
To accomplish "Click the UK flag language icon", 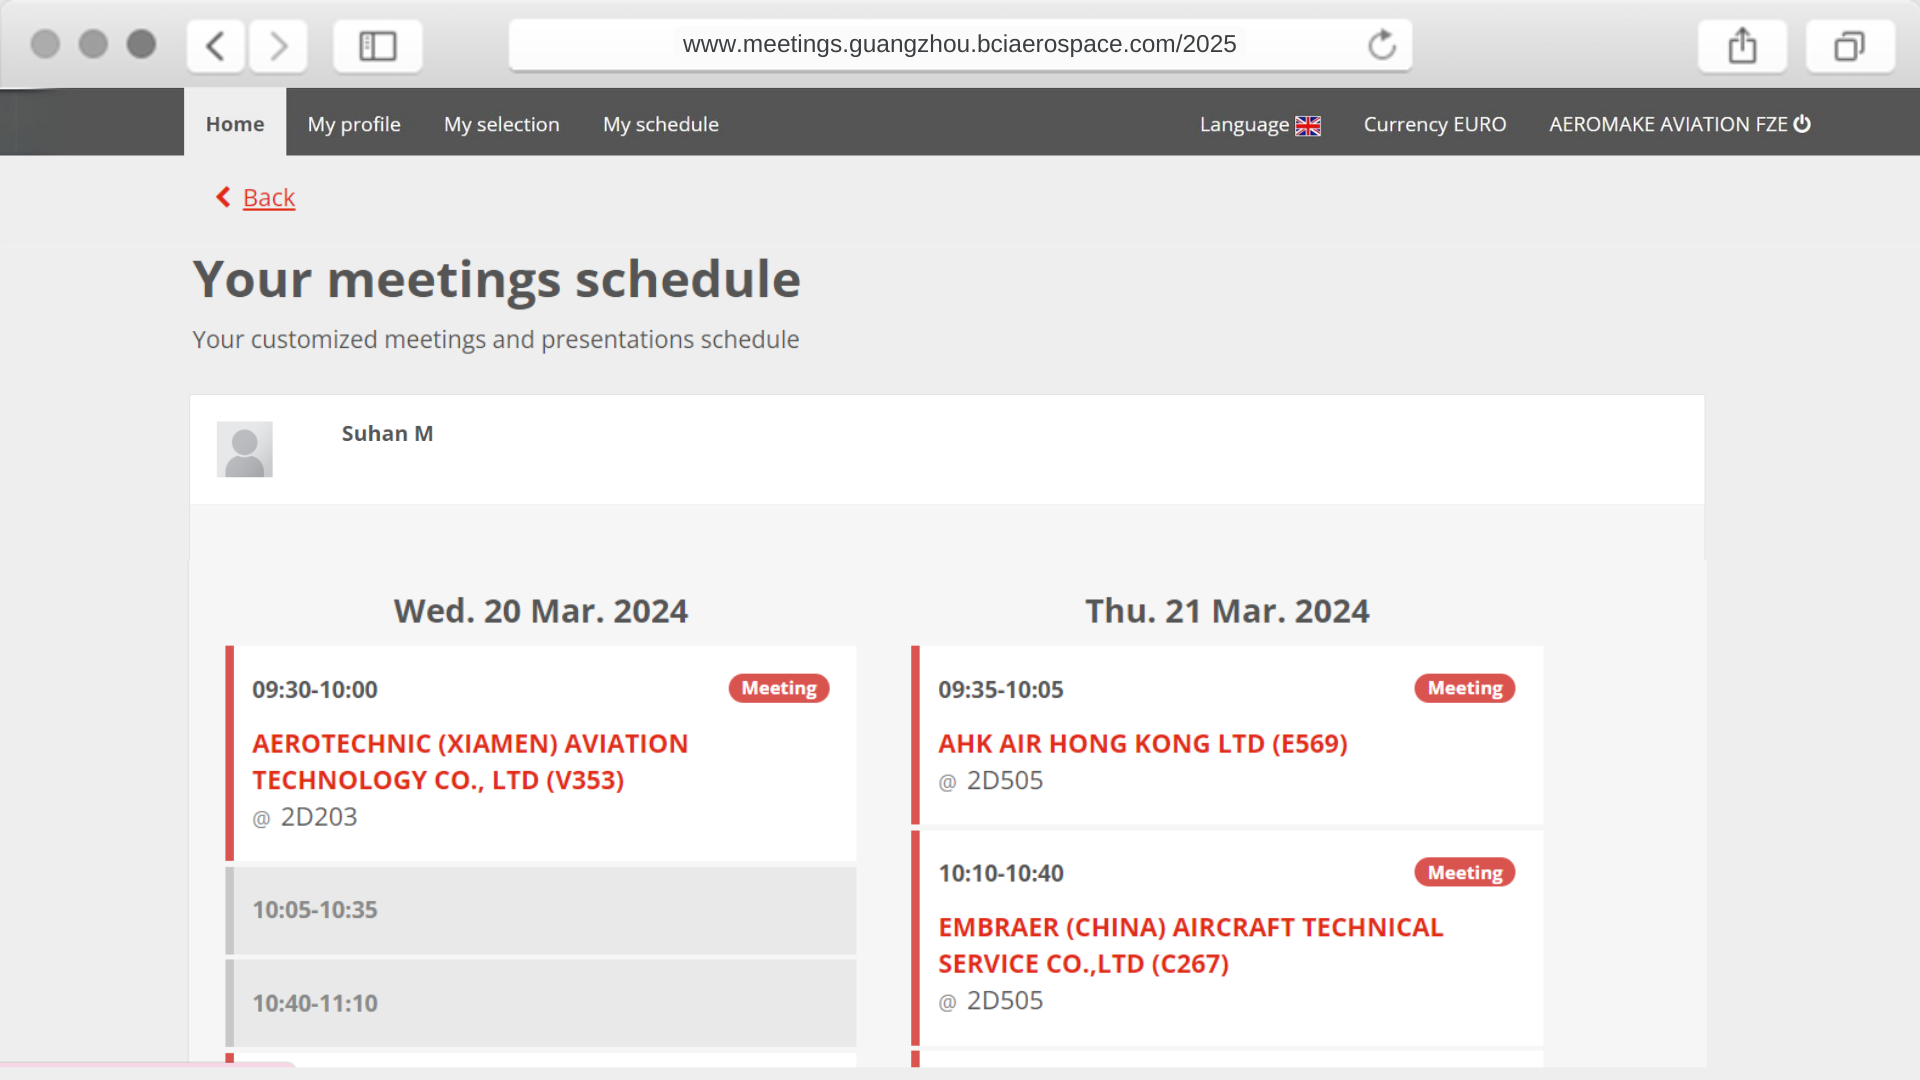I will (x=1308, y=126).
